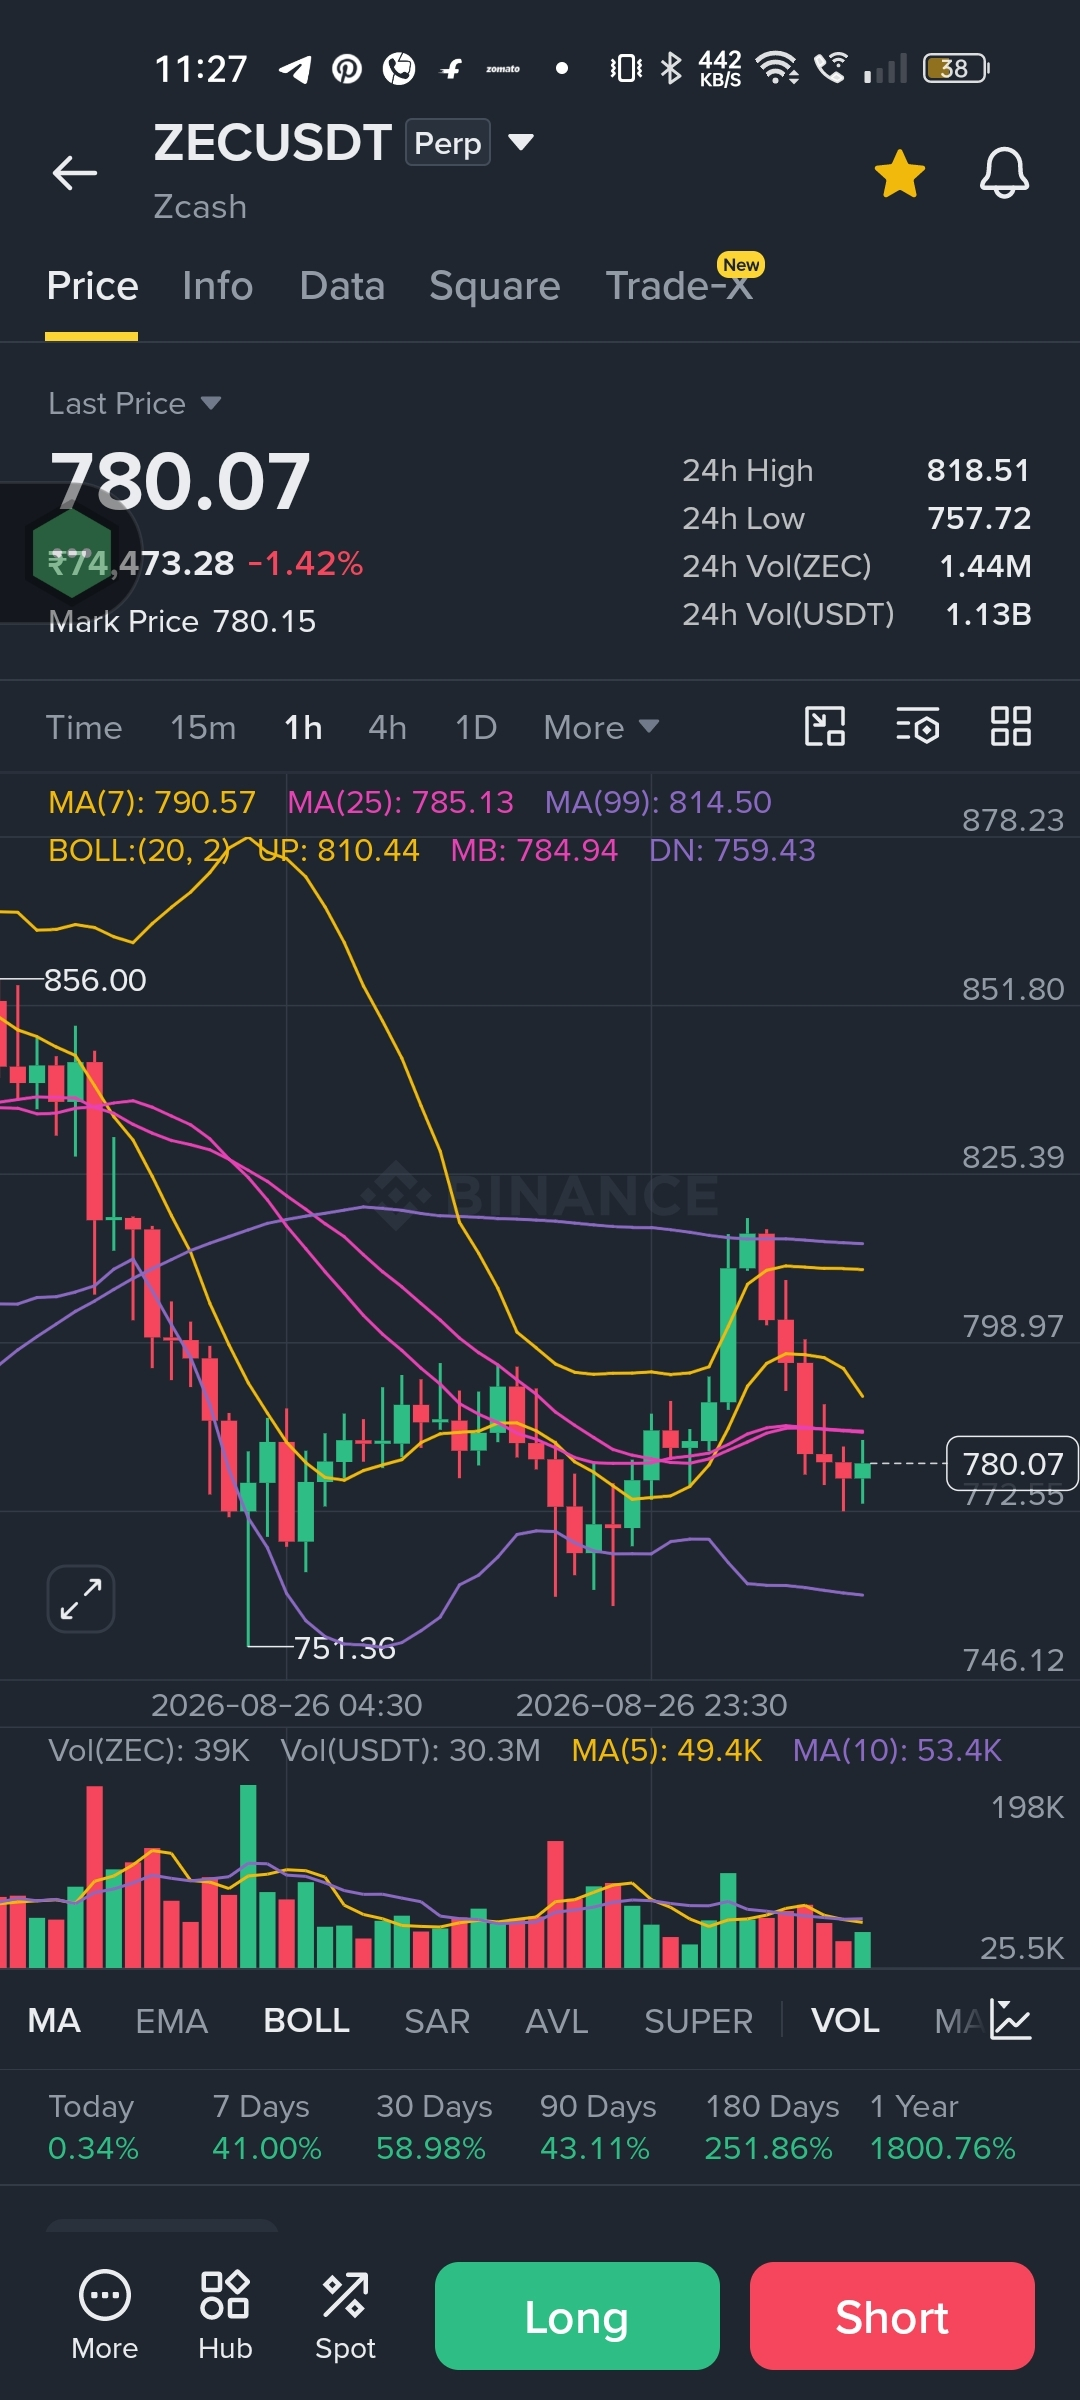This screenshot has height=2400, width=1080.
Task: Tap the Wi-Fi status icon
Action: coord(777,68)
